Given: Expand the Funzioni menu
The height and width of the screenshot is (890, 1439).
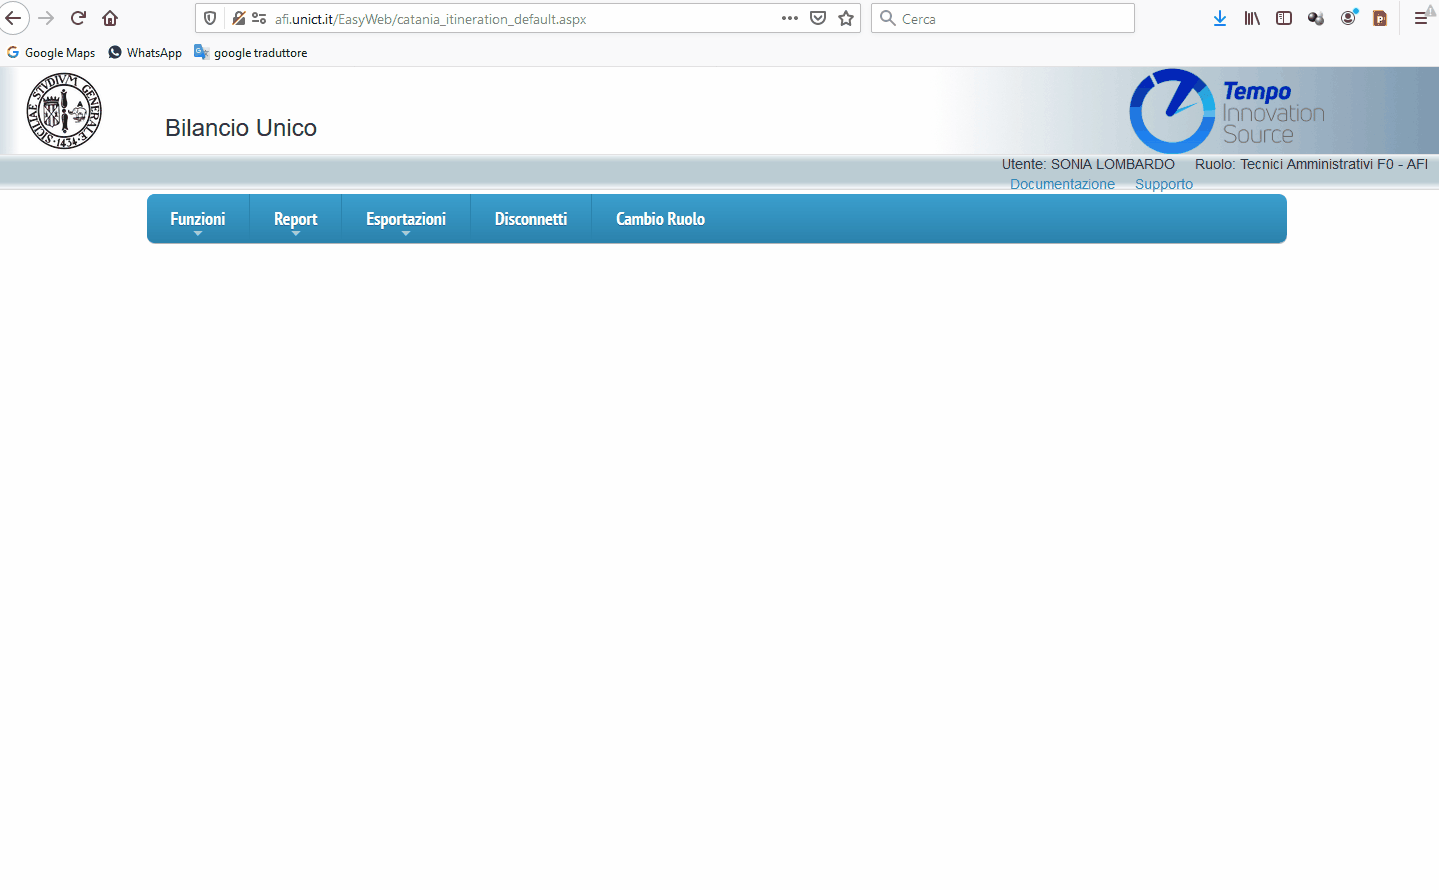Looking at the screenshot, I should pyautogui.click(x=198, y=219).
